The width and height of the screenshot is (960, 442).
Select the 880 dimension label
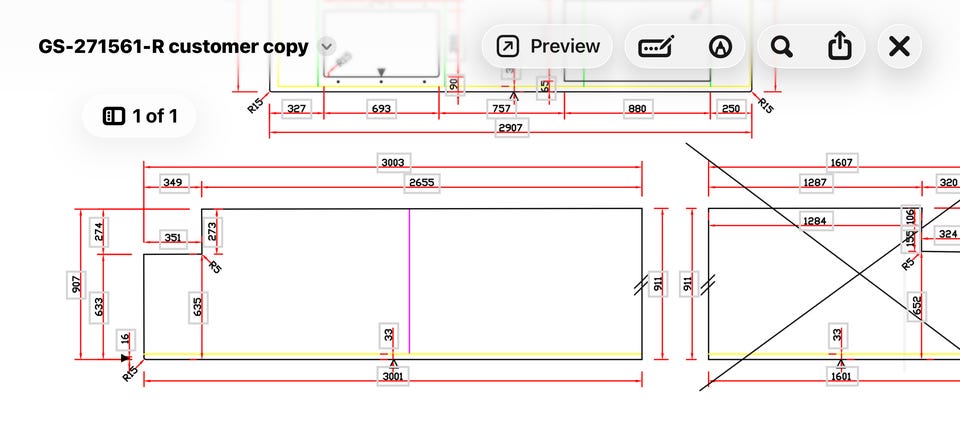(x=638, y=109)
